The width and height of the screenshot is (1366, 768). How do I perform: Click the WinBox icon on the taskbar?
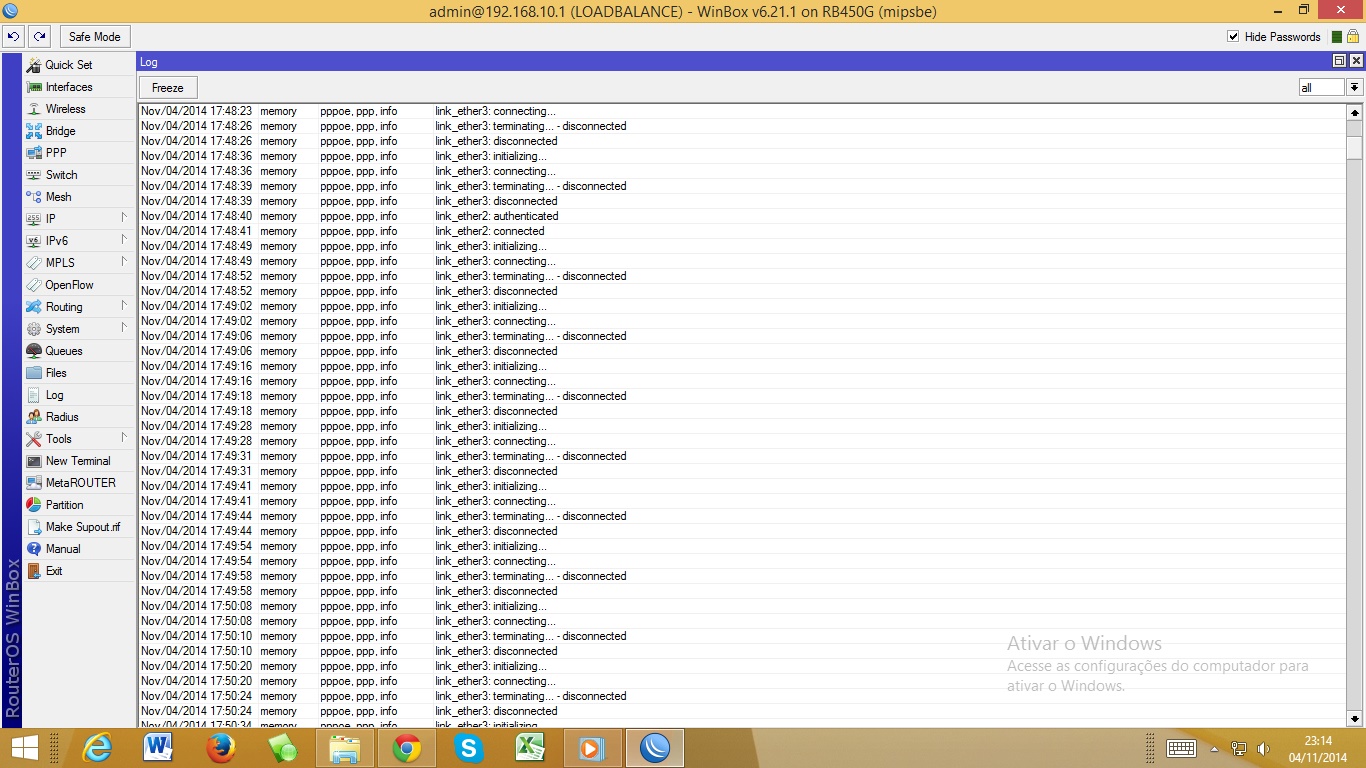pos(655,748)
